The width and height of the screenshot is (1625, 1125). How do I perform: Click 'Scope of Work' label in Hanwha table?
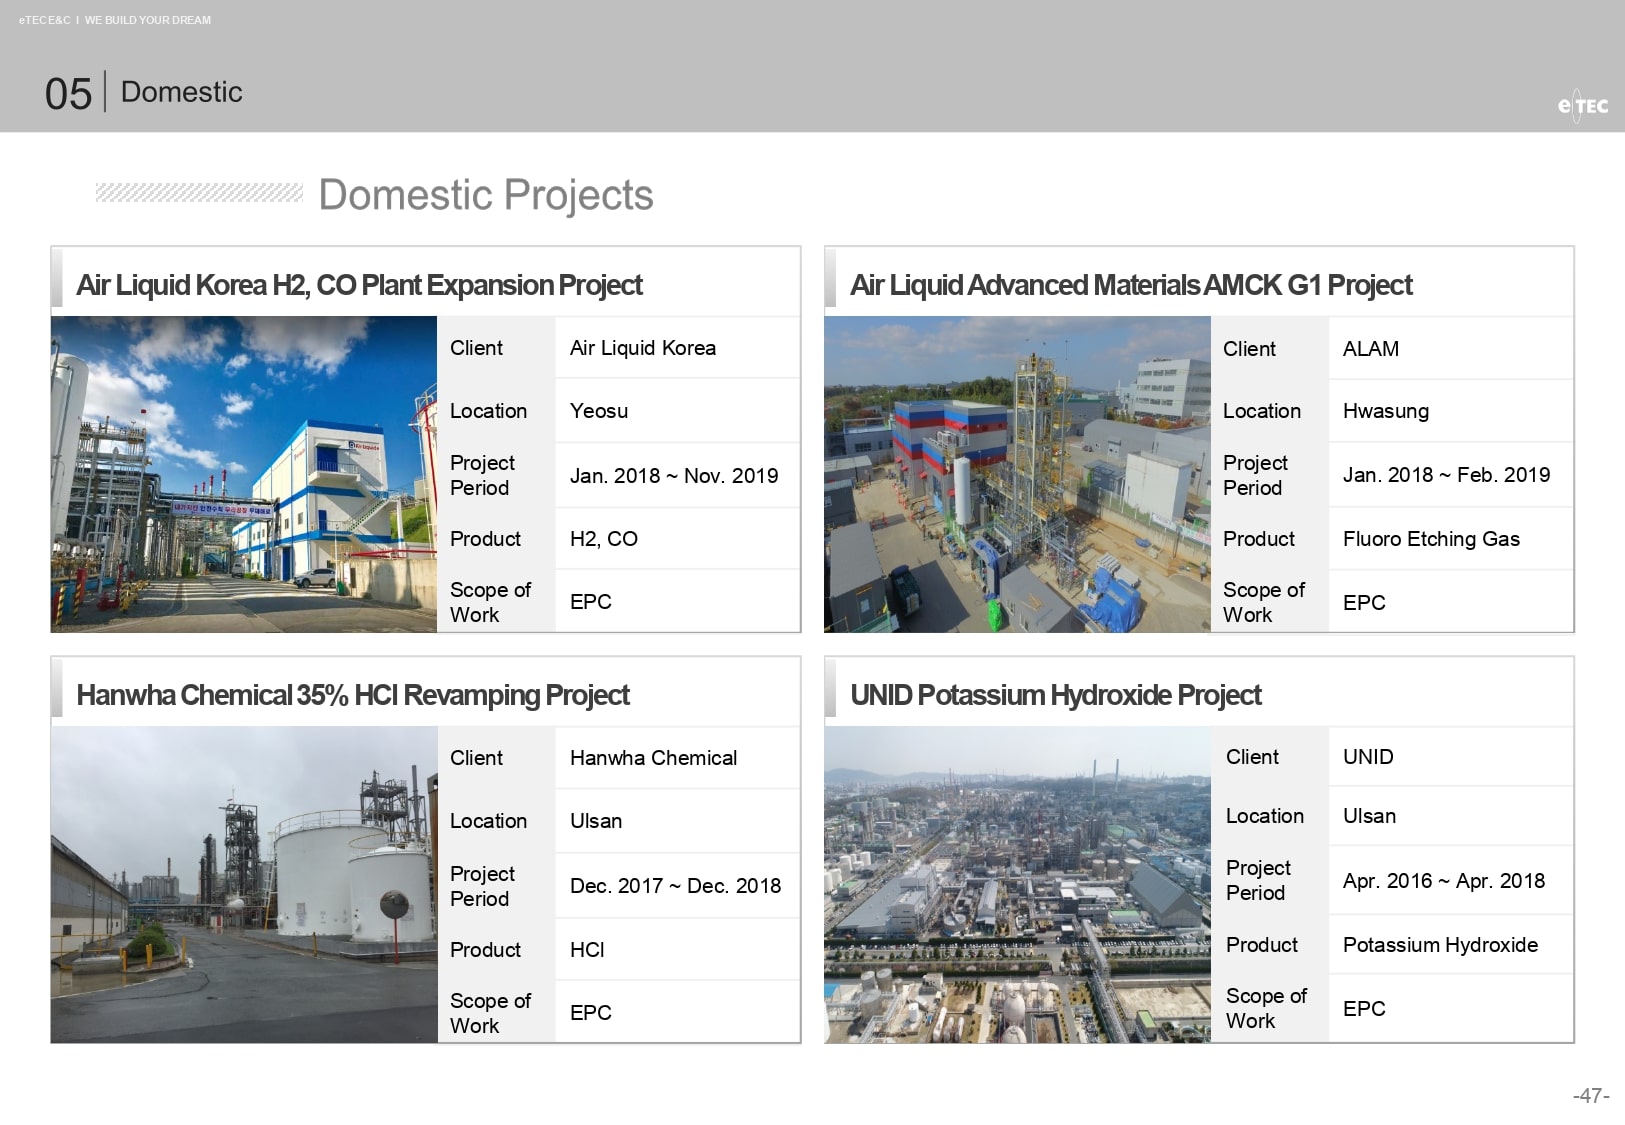tap(490, 1013)
